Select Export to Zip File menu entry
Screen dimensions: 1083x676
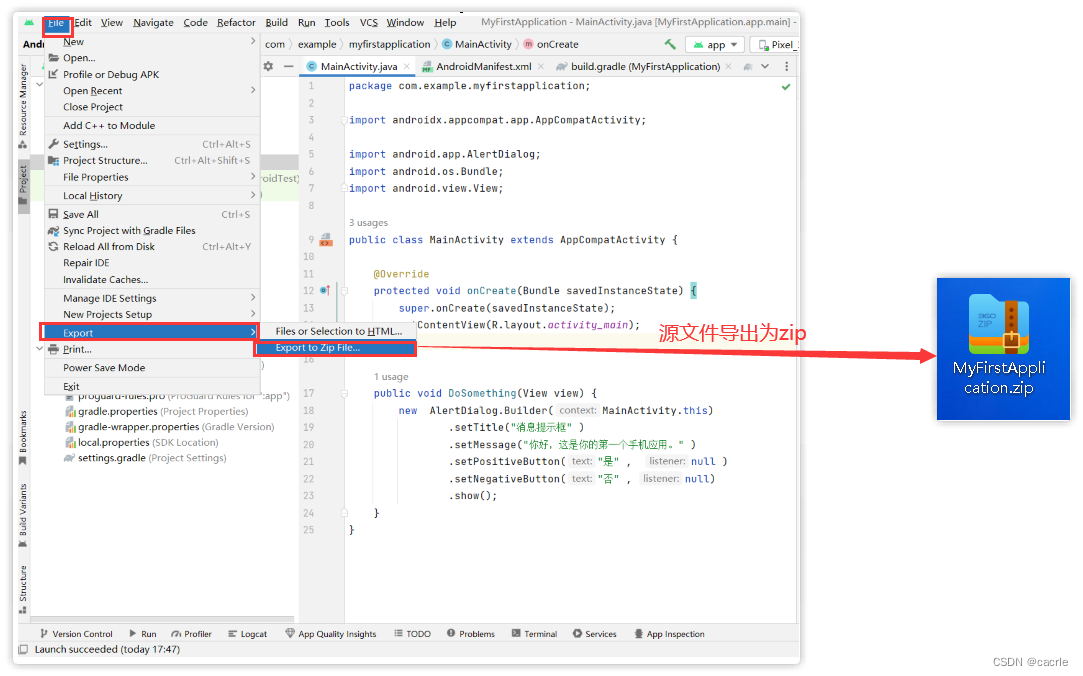pyautogui.click(x=336, y=348)
